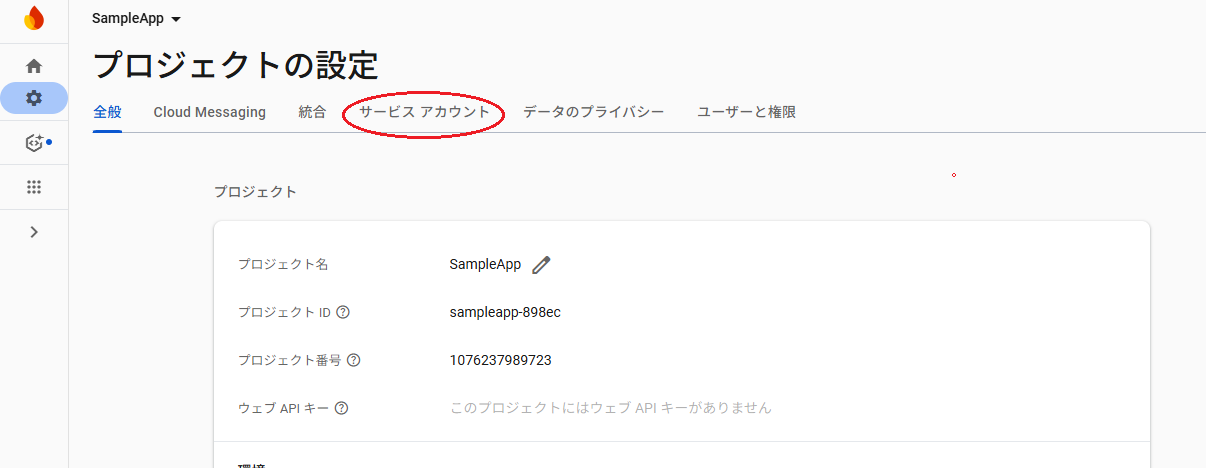Switch to the 統合 tab
1206x468 pixels.
312,112
